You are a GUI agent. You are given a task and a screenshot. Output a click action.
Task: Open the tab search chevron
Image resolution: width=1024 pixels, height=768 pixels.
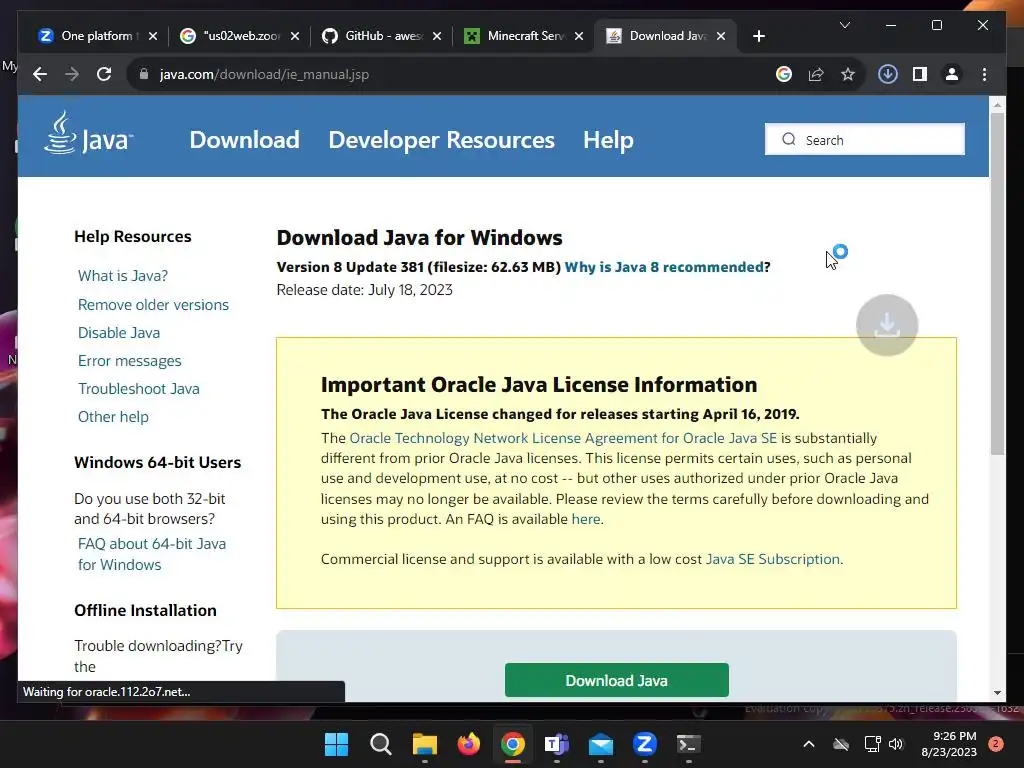pyautogui.click(x=844, y=25)
